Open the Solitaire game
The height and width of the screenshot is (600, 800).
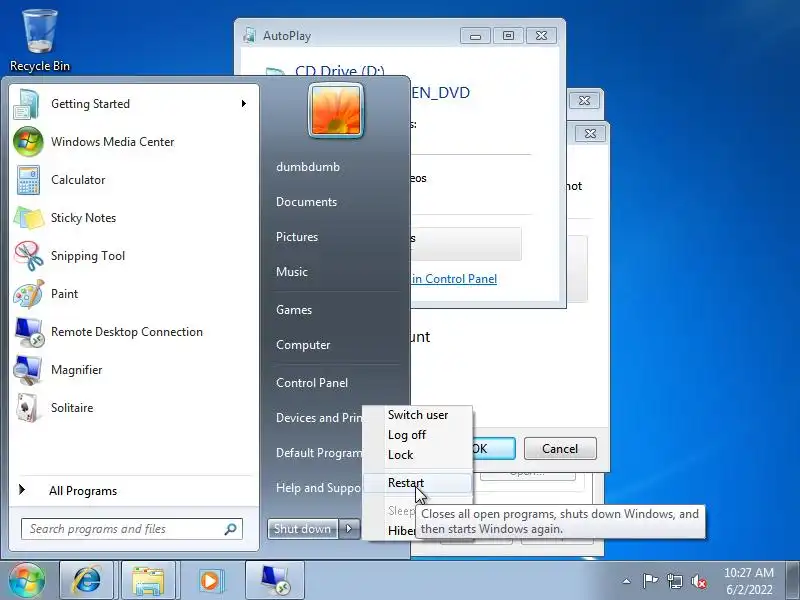134,408
